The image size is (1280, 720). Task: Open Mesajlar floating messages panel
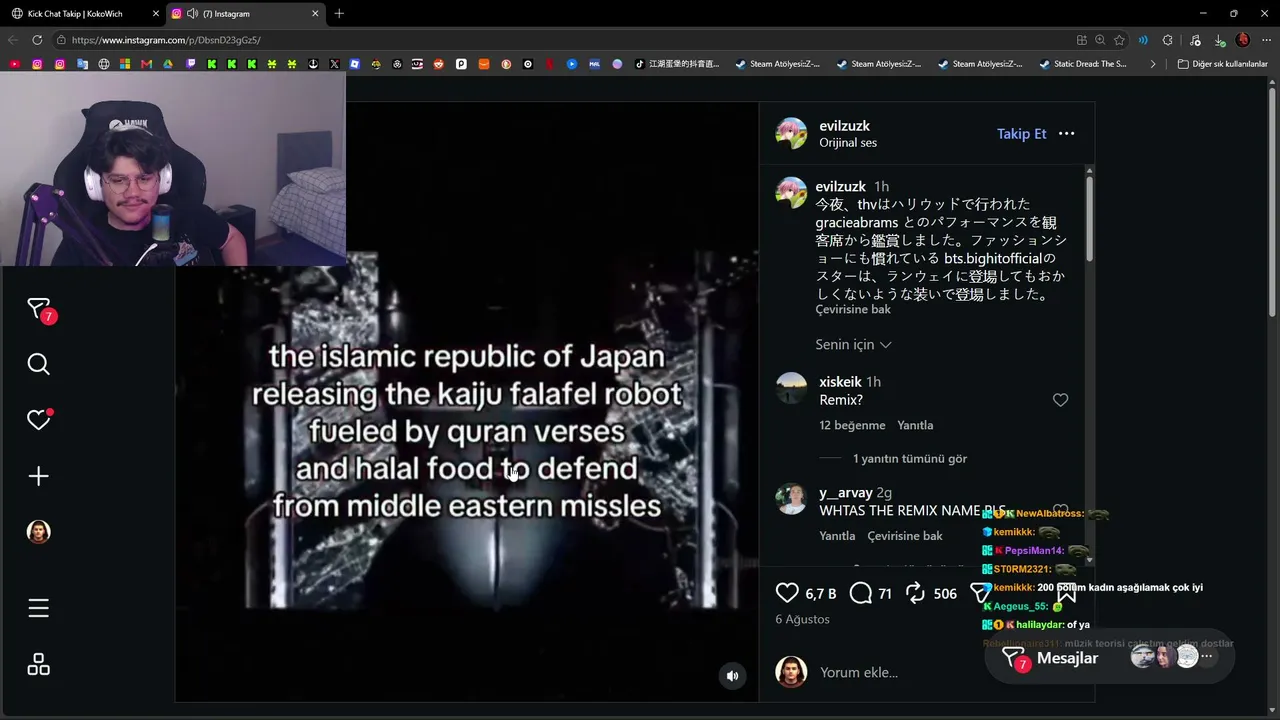click(1110, 658)
